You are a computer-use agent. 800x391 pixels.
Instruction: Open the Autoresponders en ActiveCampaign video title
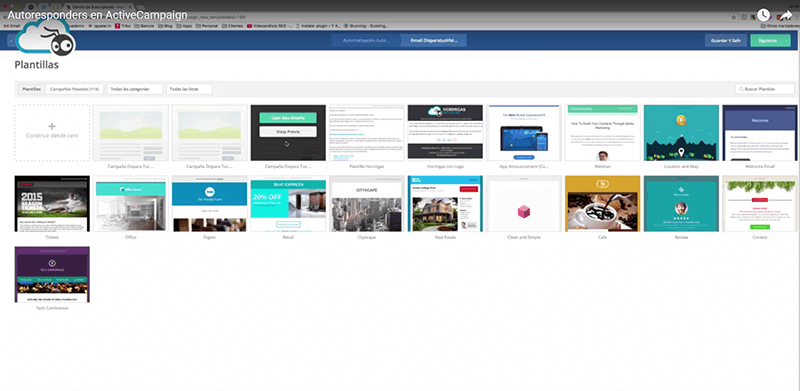(x=97, y=15)
